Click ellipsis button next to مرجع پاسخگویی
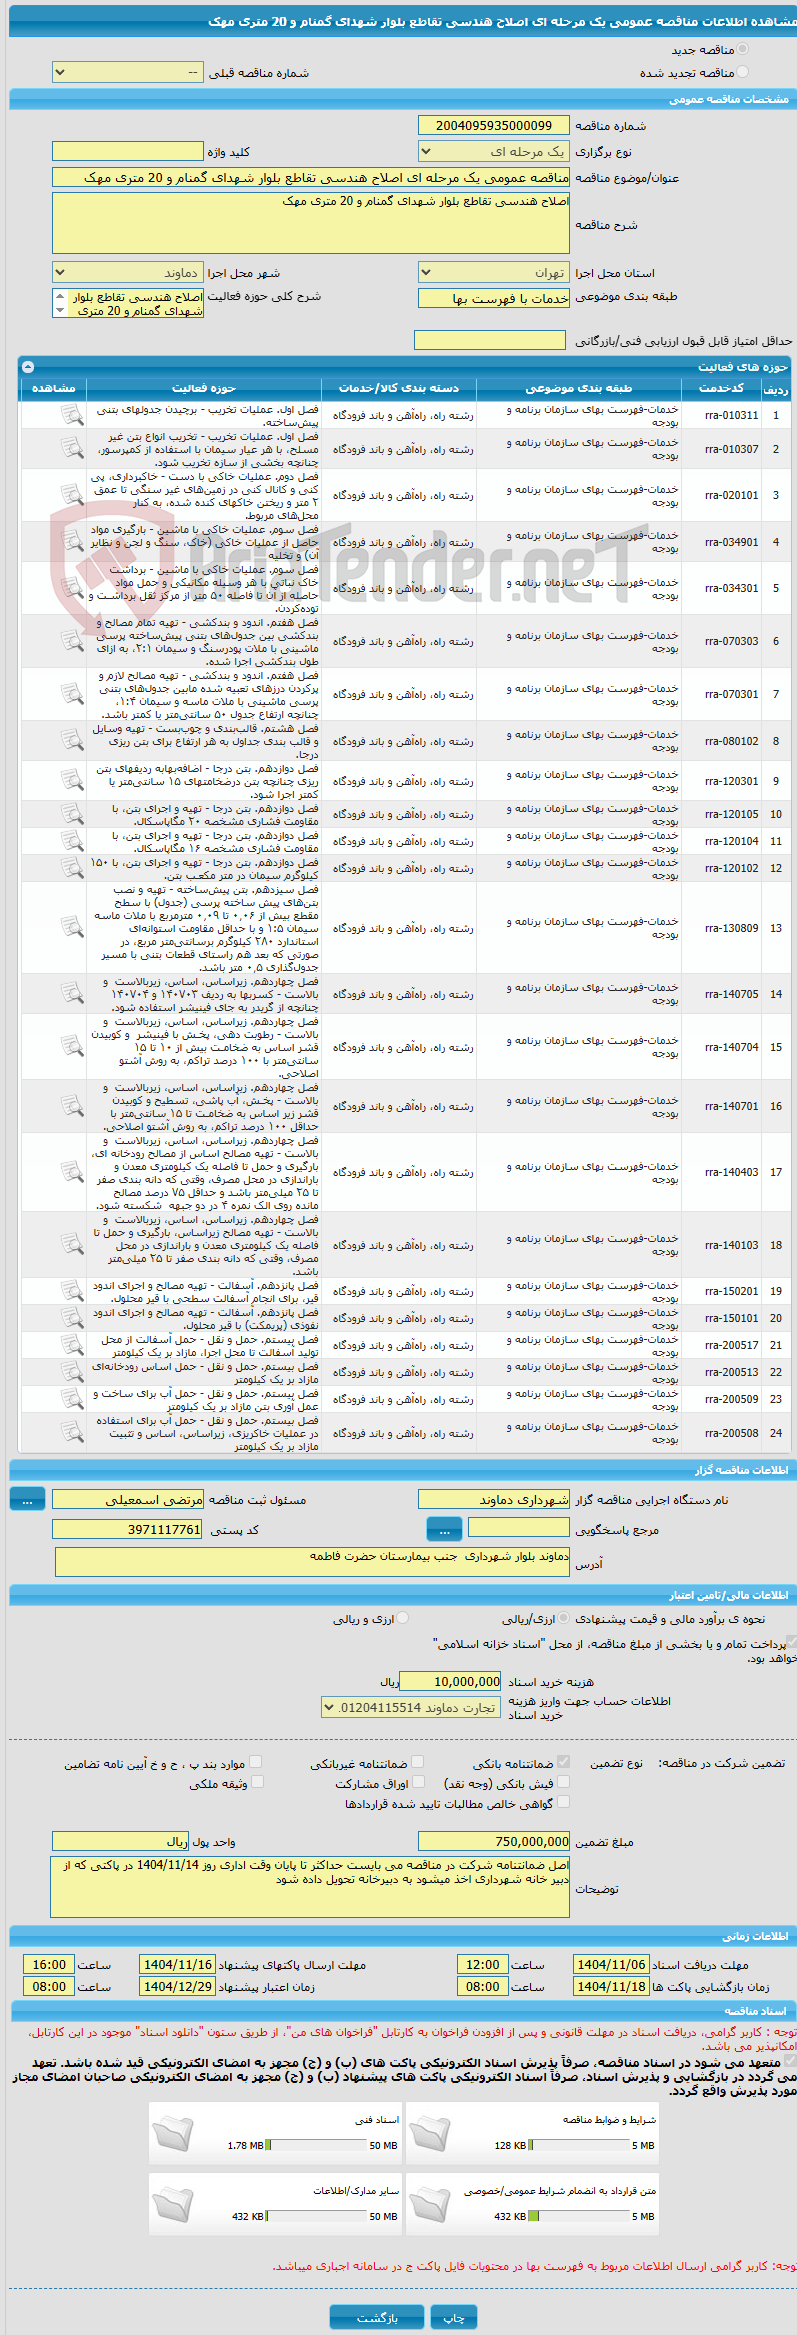Screen dimensions: 797x2335 [444, 1529]
